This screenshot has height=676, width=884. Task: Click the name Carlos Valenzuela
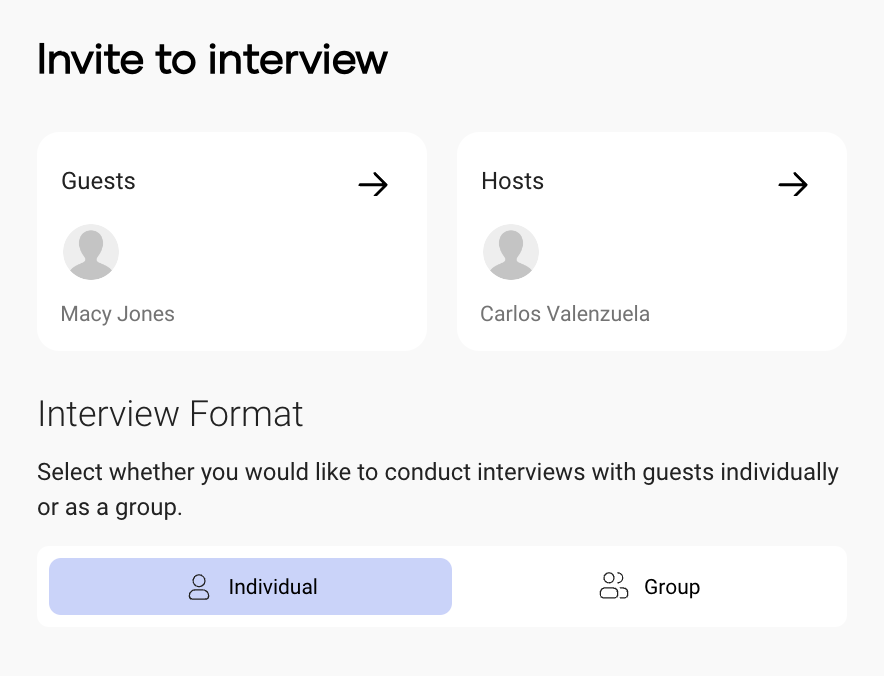tap(565, 314)
